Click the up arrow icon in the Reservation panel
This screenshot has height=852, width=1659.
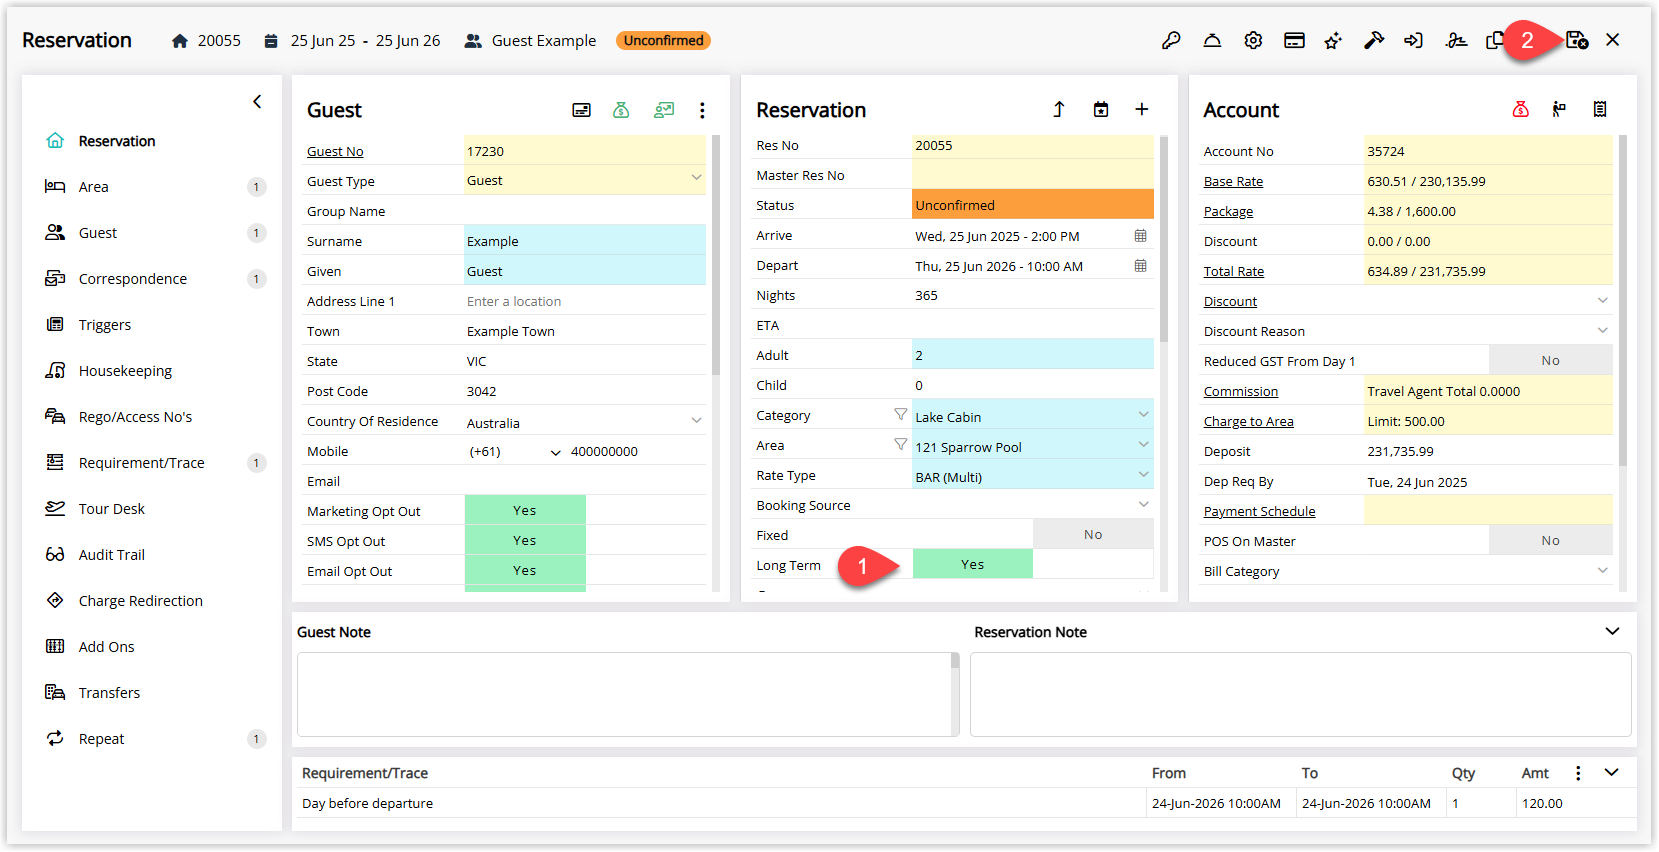1059,109
